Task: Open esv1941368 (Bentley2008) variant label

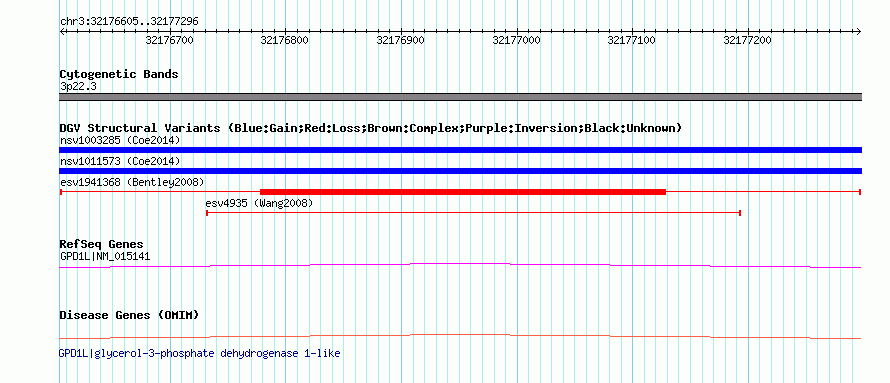Action: point(132,182)
